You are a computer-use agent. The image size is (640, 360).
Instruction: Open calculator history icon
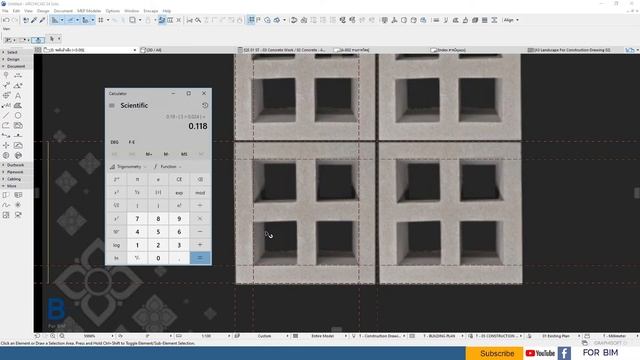click(x=205, y=105)
